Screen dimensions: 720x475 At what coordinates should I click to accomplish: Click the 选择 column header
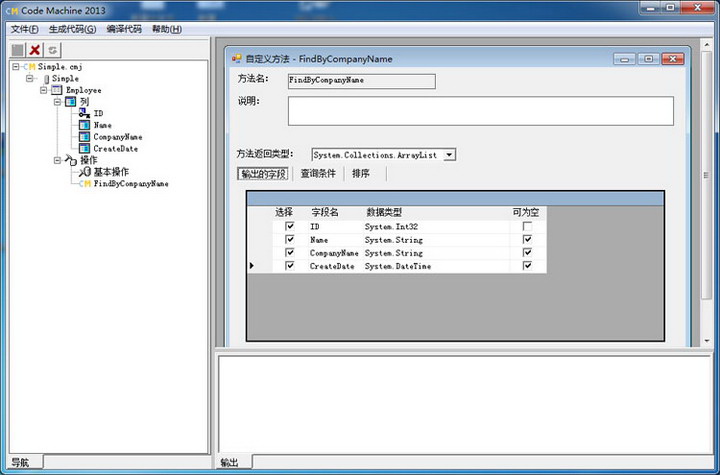284,212
